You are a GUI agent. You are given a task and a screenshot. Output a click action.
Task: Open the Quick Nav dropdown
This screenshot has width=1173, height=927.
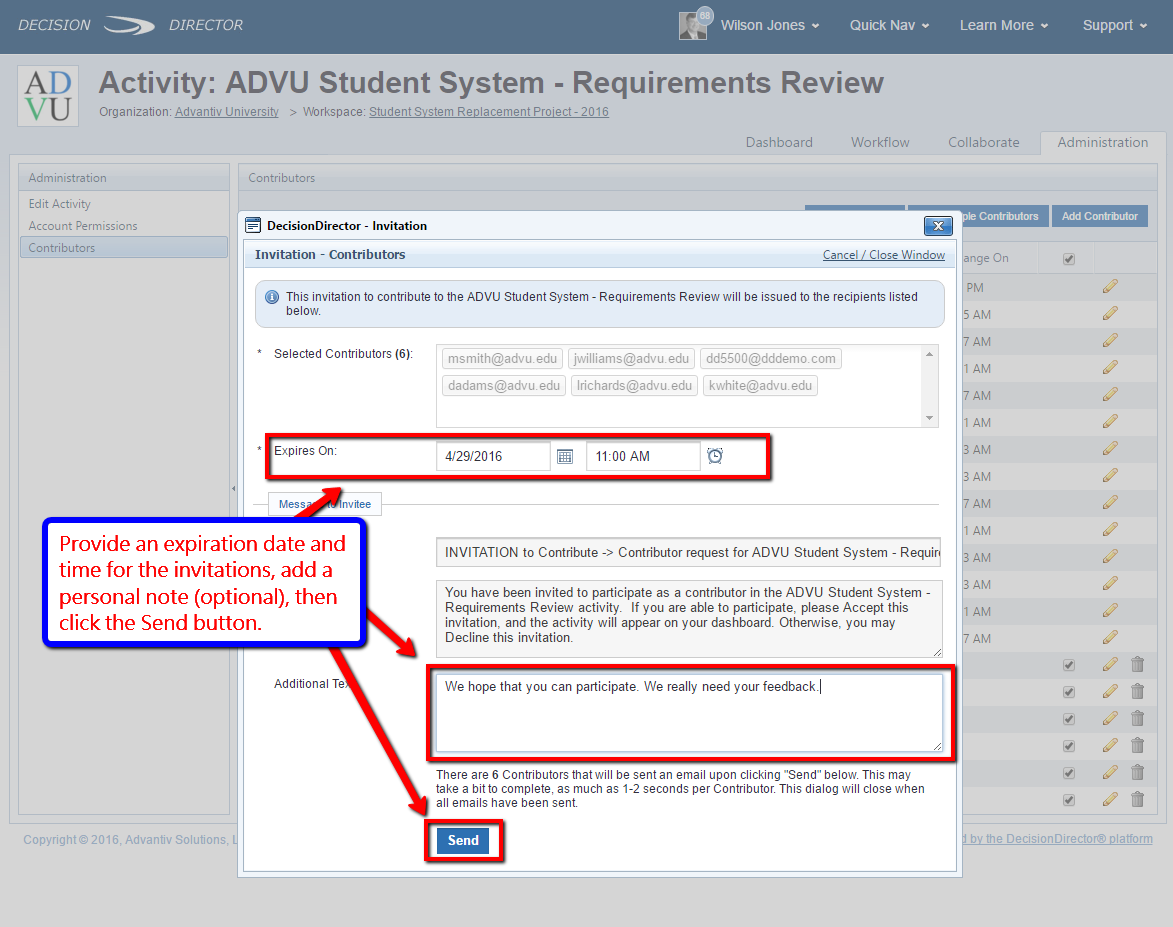(x=889, y=25)
